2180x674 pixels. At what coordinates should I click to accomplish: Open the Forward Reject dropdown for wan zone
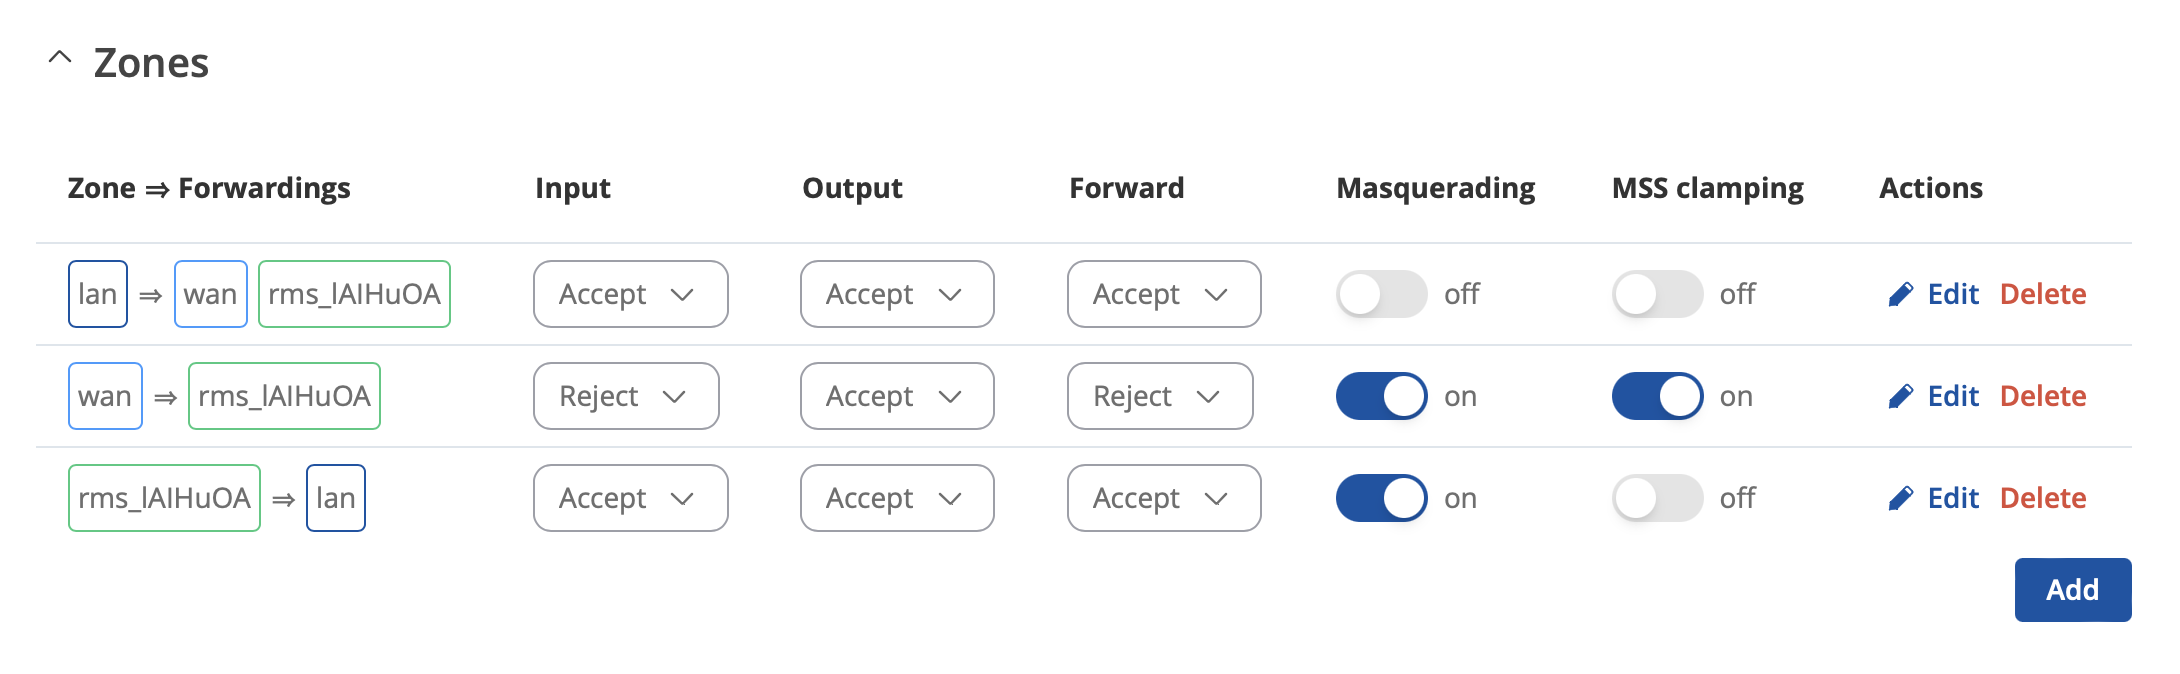pos(1160,396)
